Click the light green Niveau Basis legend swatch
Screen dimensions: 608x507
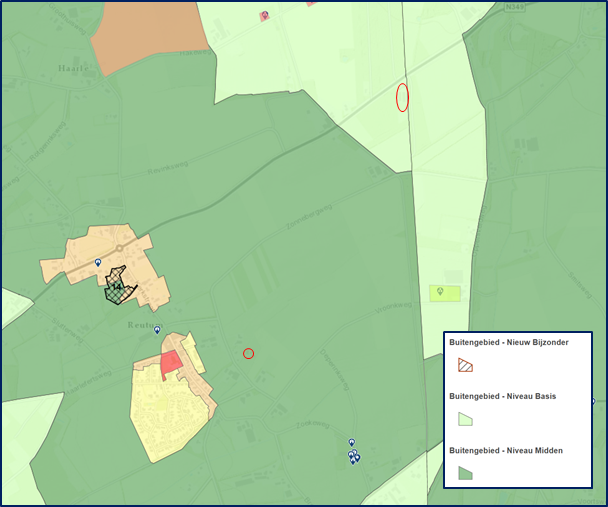tap(465, 419)
